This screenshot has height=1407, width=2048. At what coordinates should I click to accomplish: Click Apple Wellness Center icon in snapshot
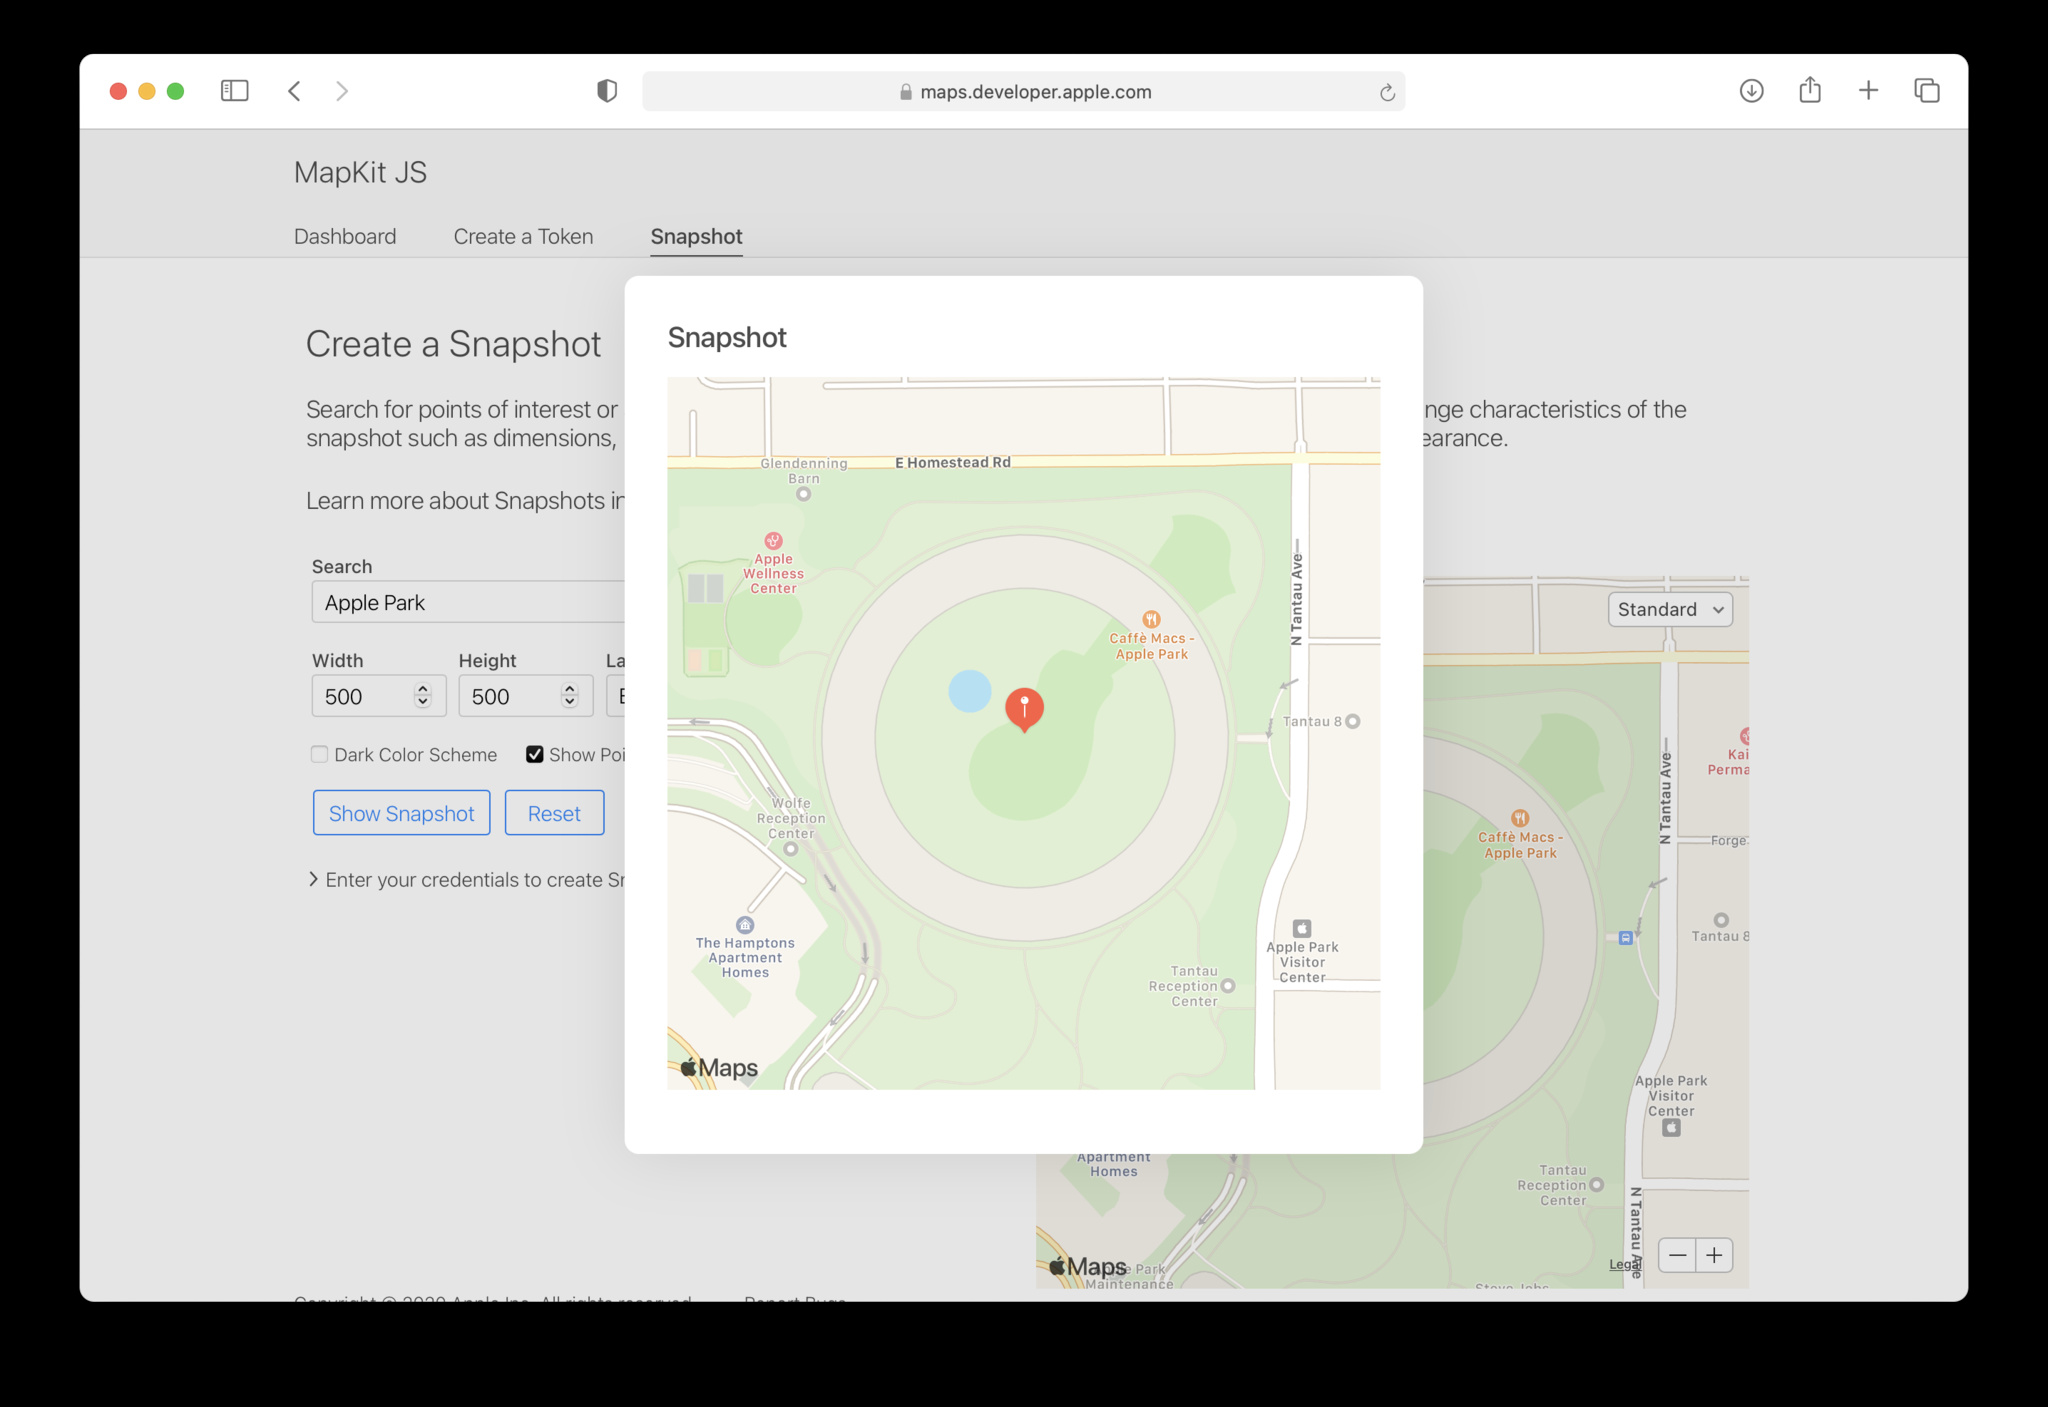tap(773, 541)
